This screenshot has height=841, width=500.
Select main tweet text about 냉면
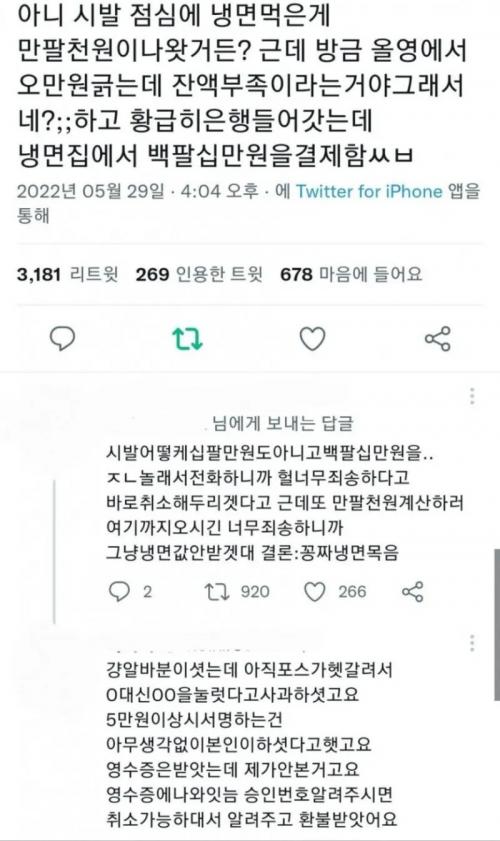(x=241, y=86)
